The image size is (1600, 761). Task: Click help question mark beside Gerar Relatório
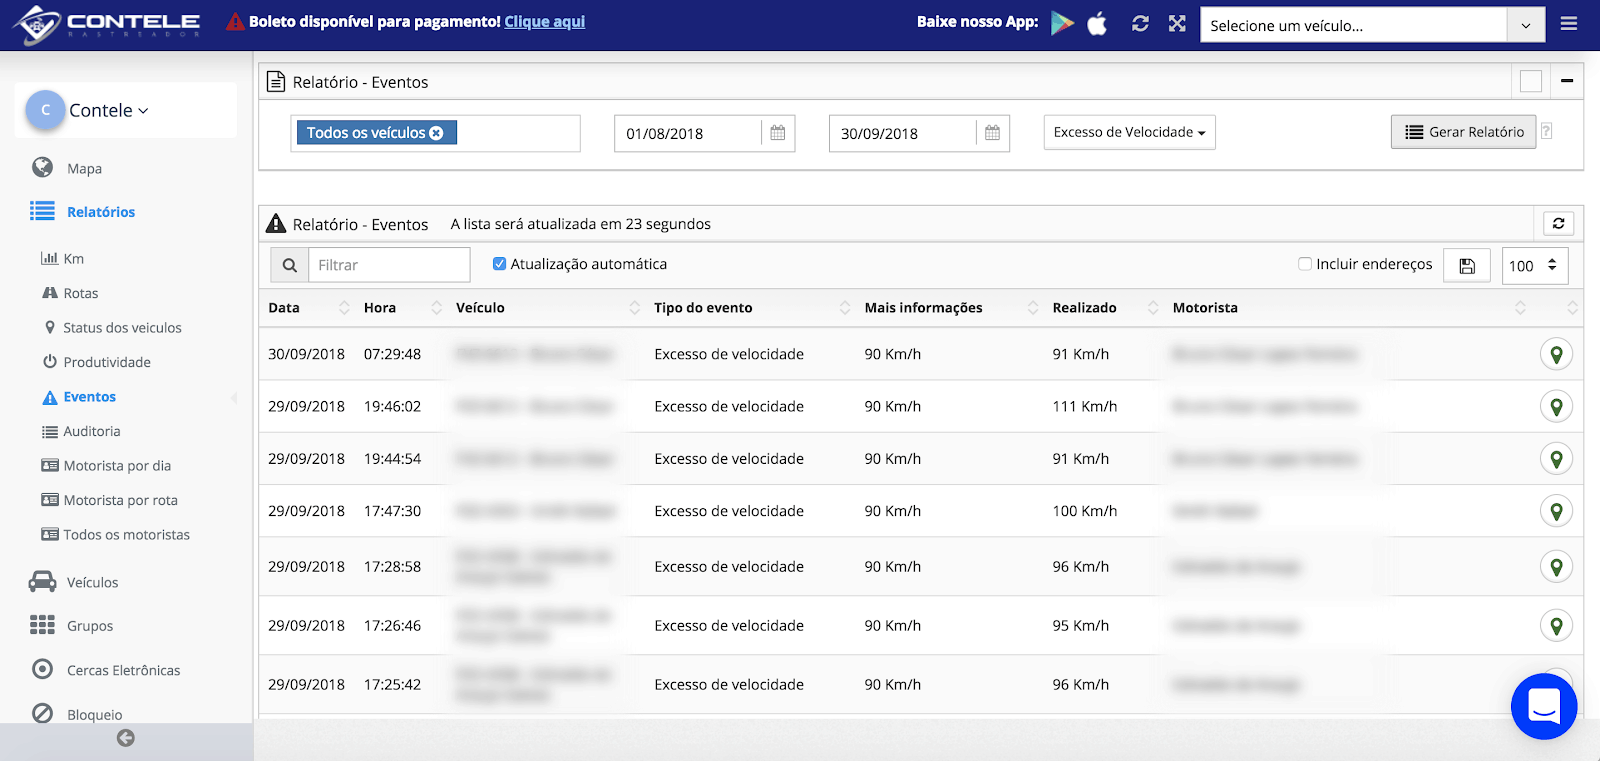point(1546,131)
